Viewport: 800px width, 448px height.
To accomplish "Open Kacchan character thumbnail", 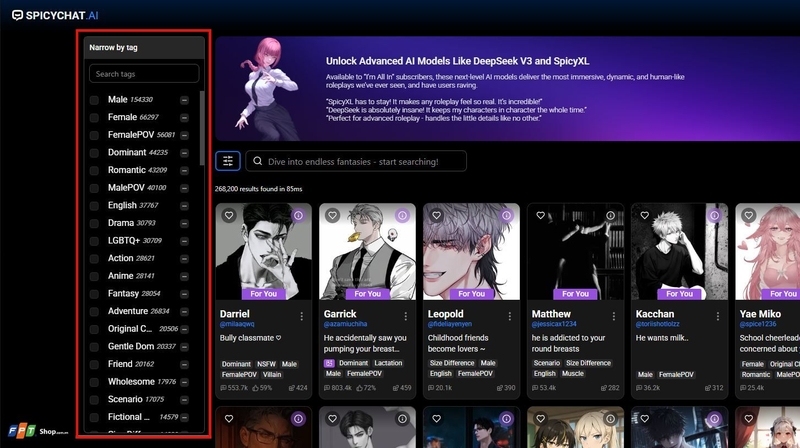I will (x=680, y=251).
